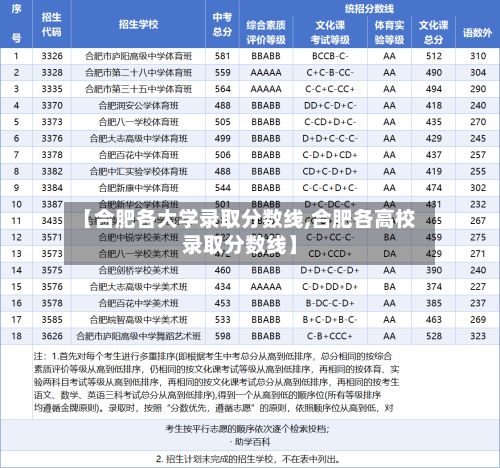The width and height of the screenshot is (500, 468).
Task: Click grade cell DD+C-D+C-
Action: 330,105
